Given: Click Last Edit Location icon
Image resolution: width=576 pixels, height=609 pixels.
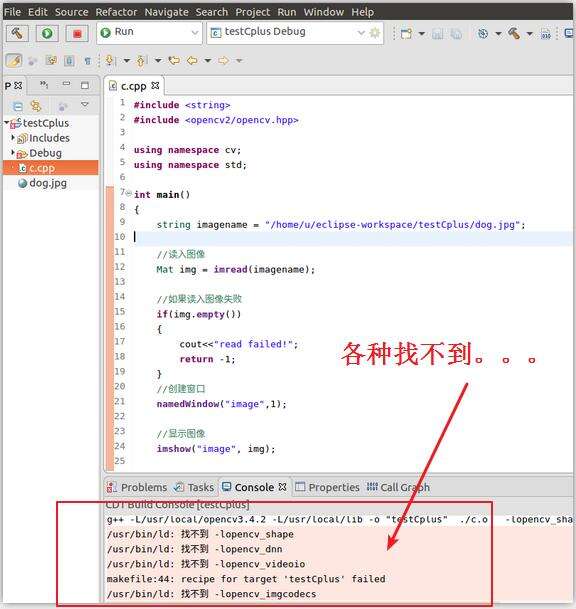Looking at the screenshot, I should (x=174, y=60).
